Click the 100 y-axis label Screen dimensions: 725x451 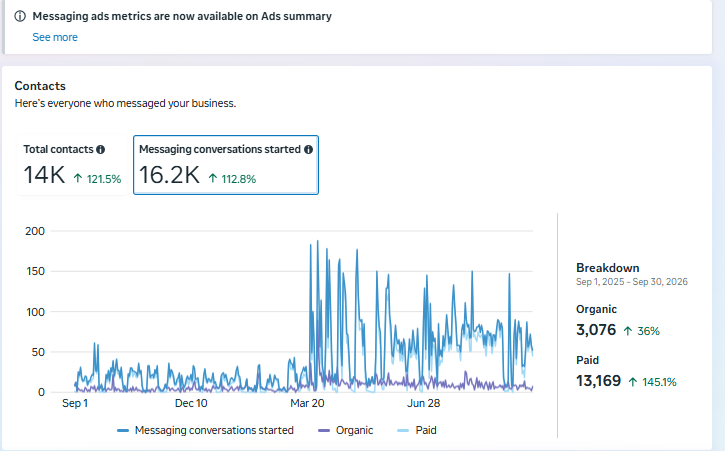[36, 312]
